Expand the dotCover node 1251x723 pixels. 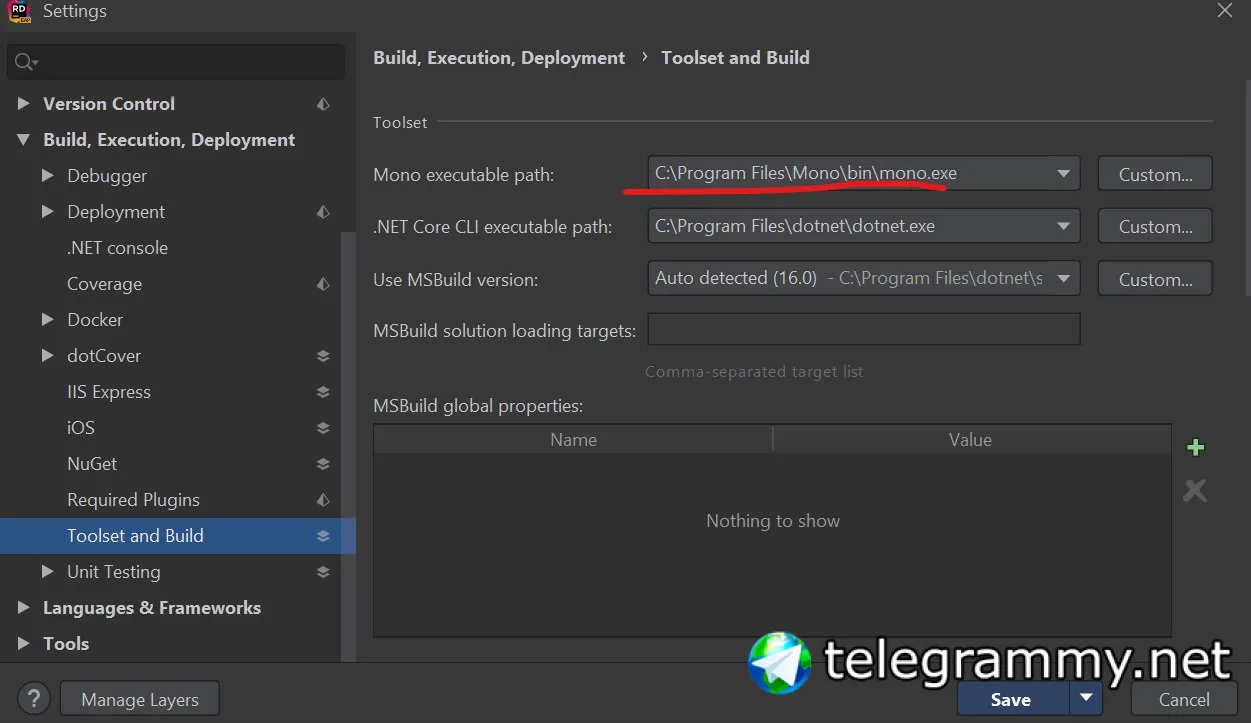tap(47, 356)
